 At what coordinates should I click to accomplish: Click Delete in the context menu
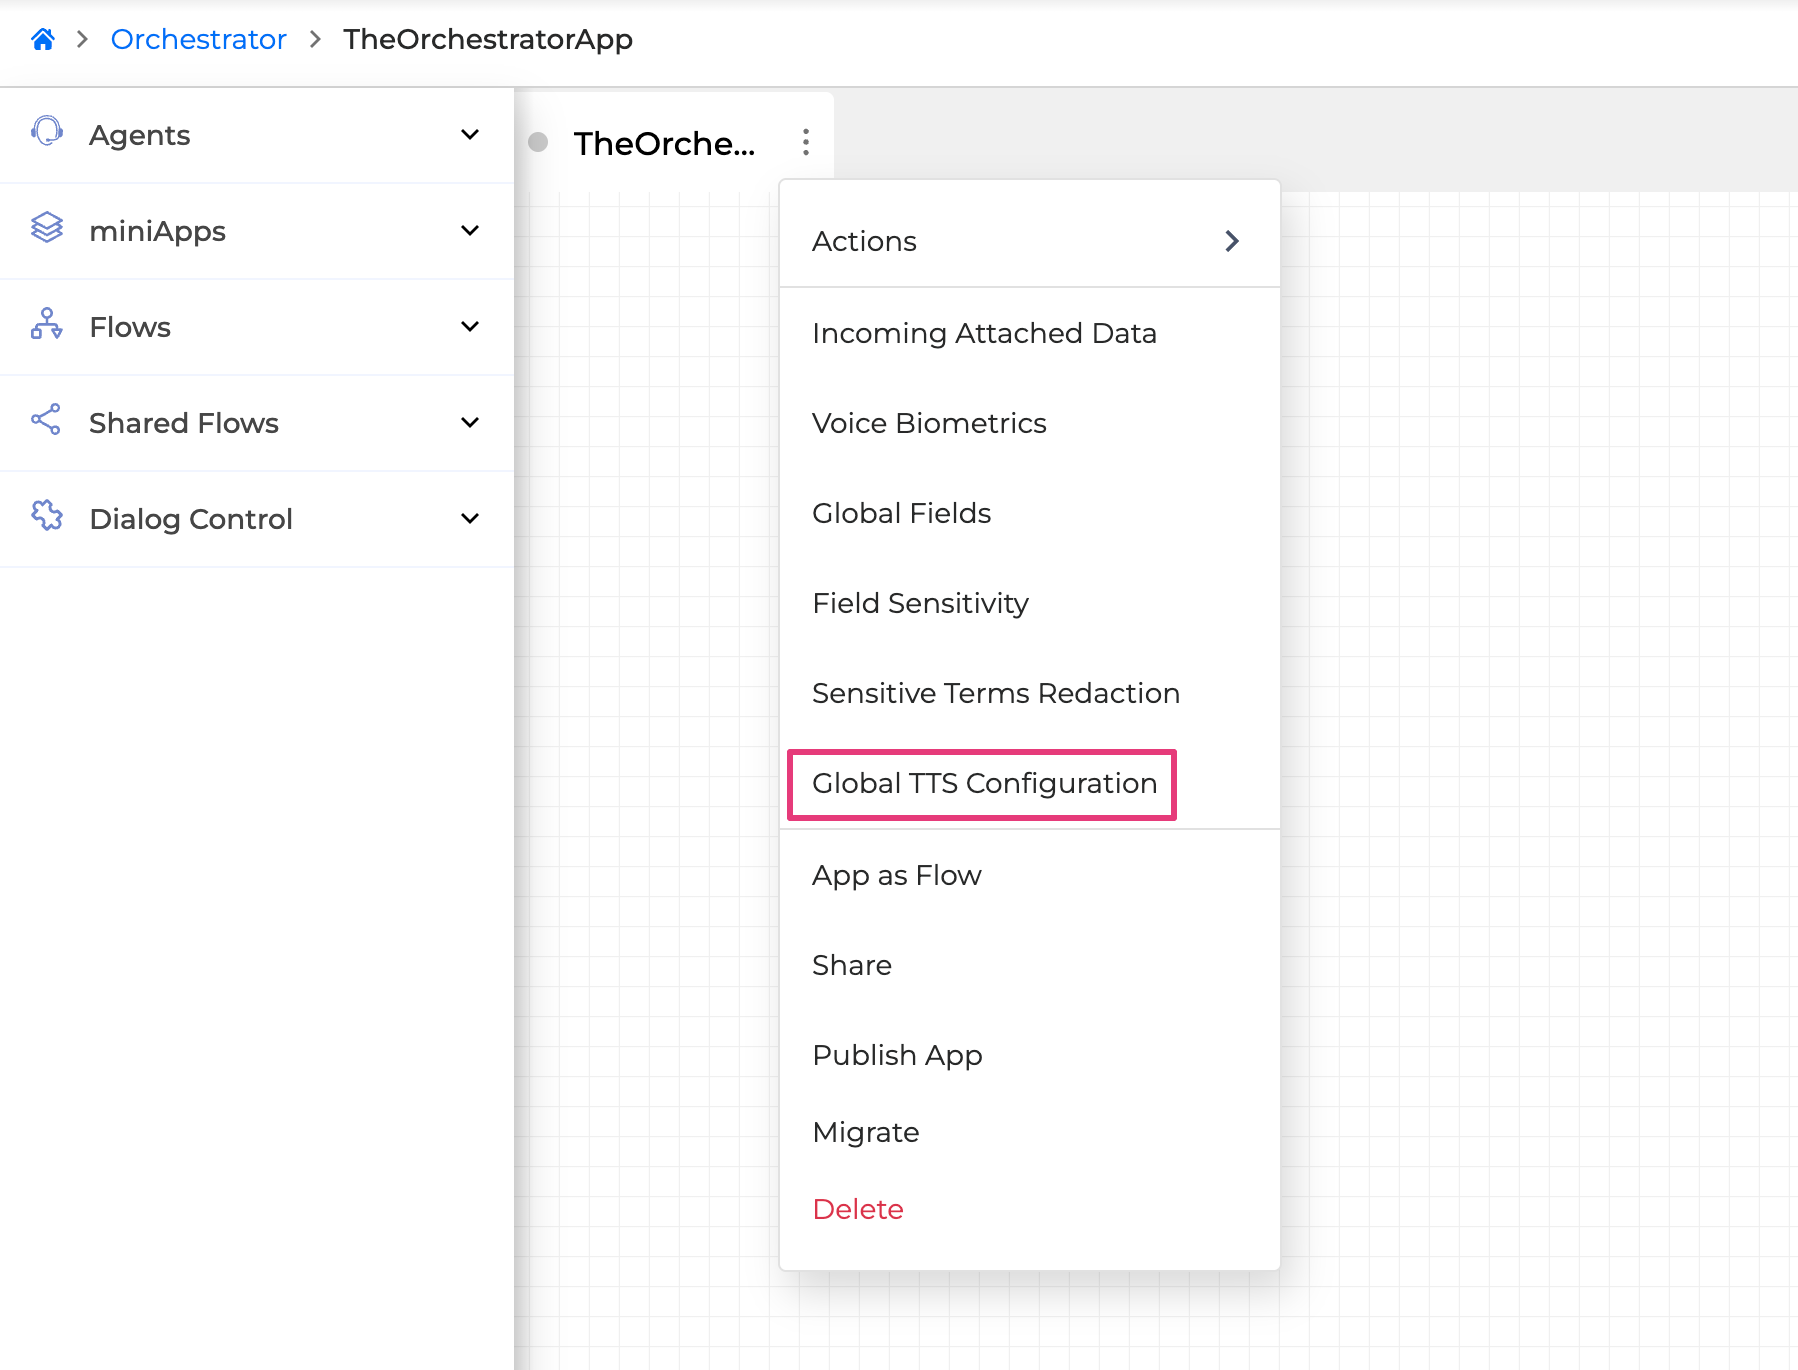pos(858,1209)
